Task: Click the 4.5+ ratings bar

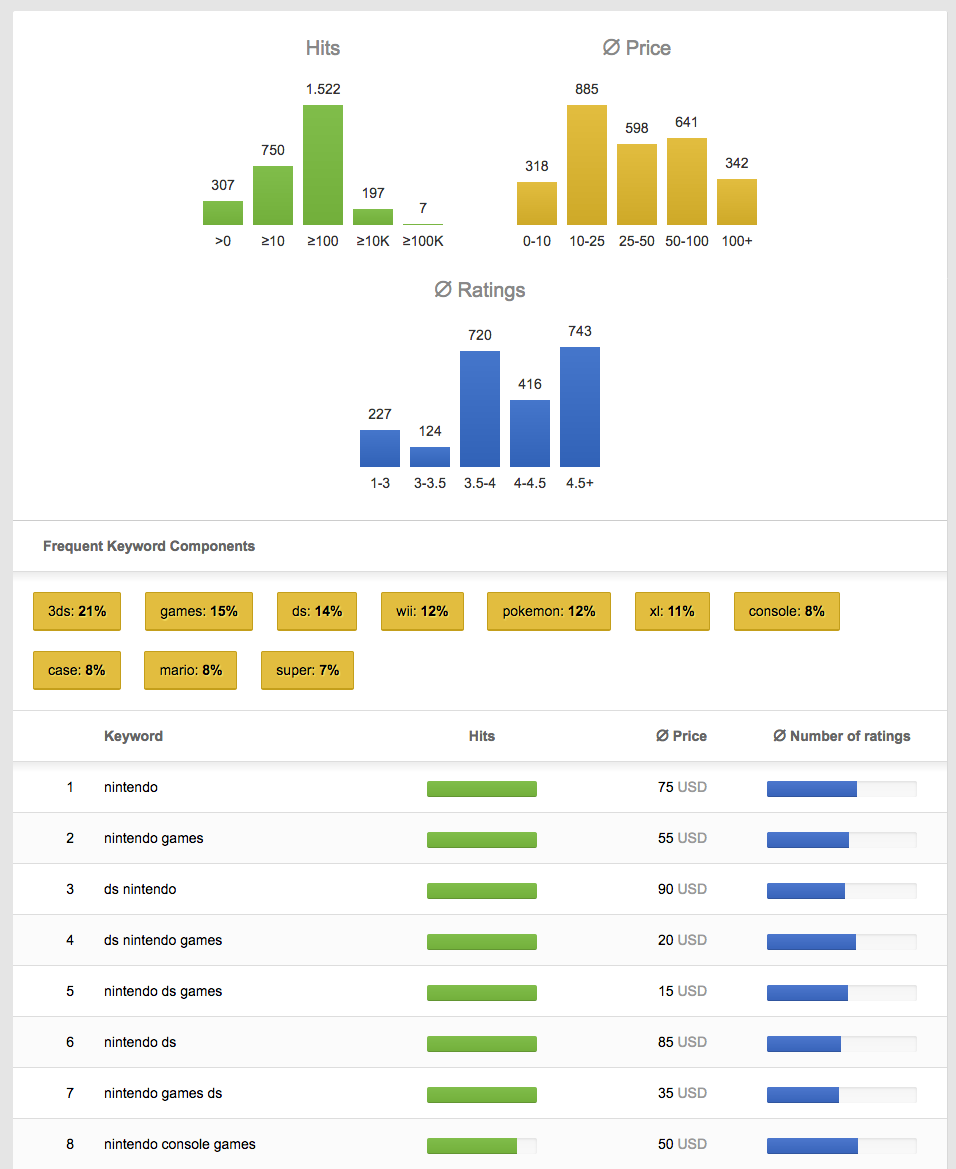Action: click(x=580, y=407)
